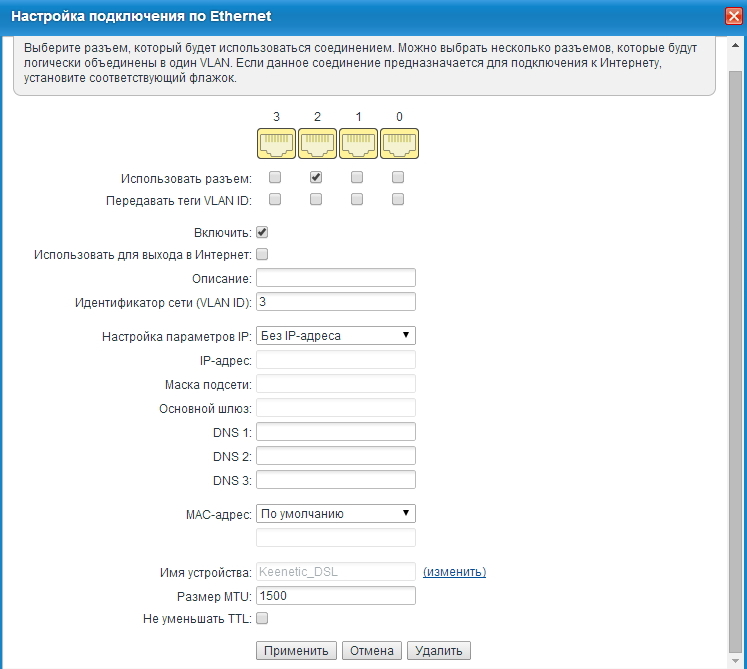Click the Ethernet port 1 icon
The image size is (747, 669).
(358, 144)
